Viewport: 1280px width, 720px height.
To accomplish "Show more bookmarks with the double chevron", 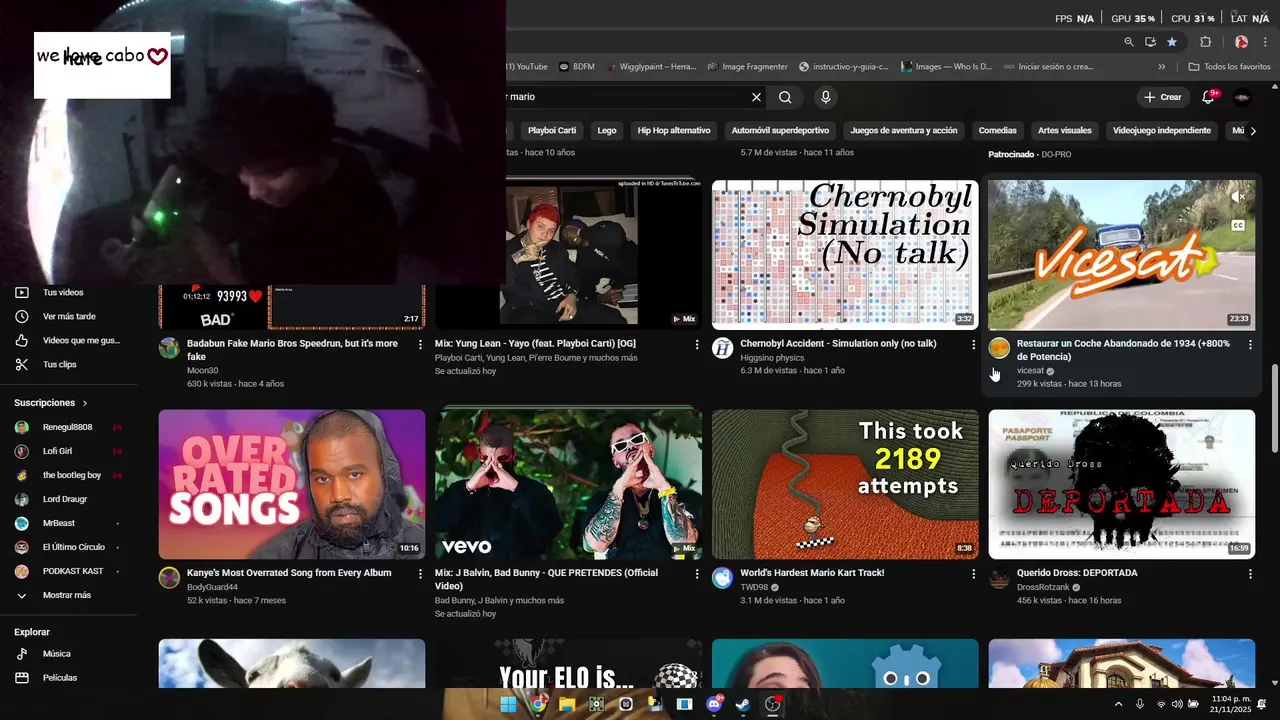I will point(1161,66).
